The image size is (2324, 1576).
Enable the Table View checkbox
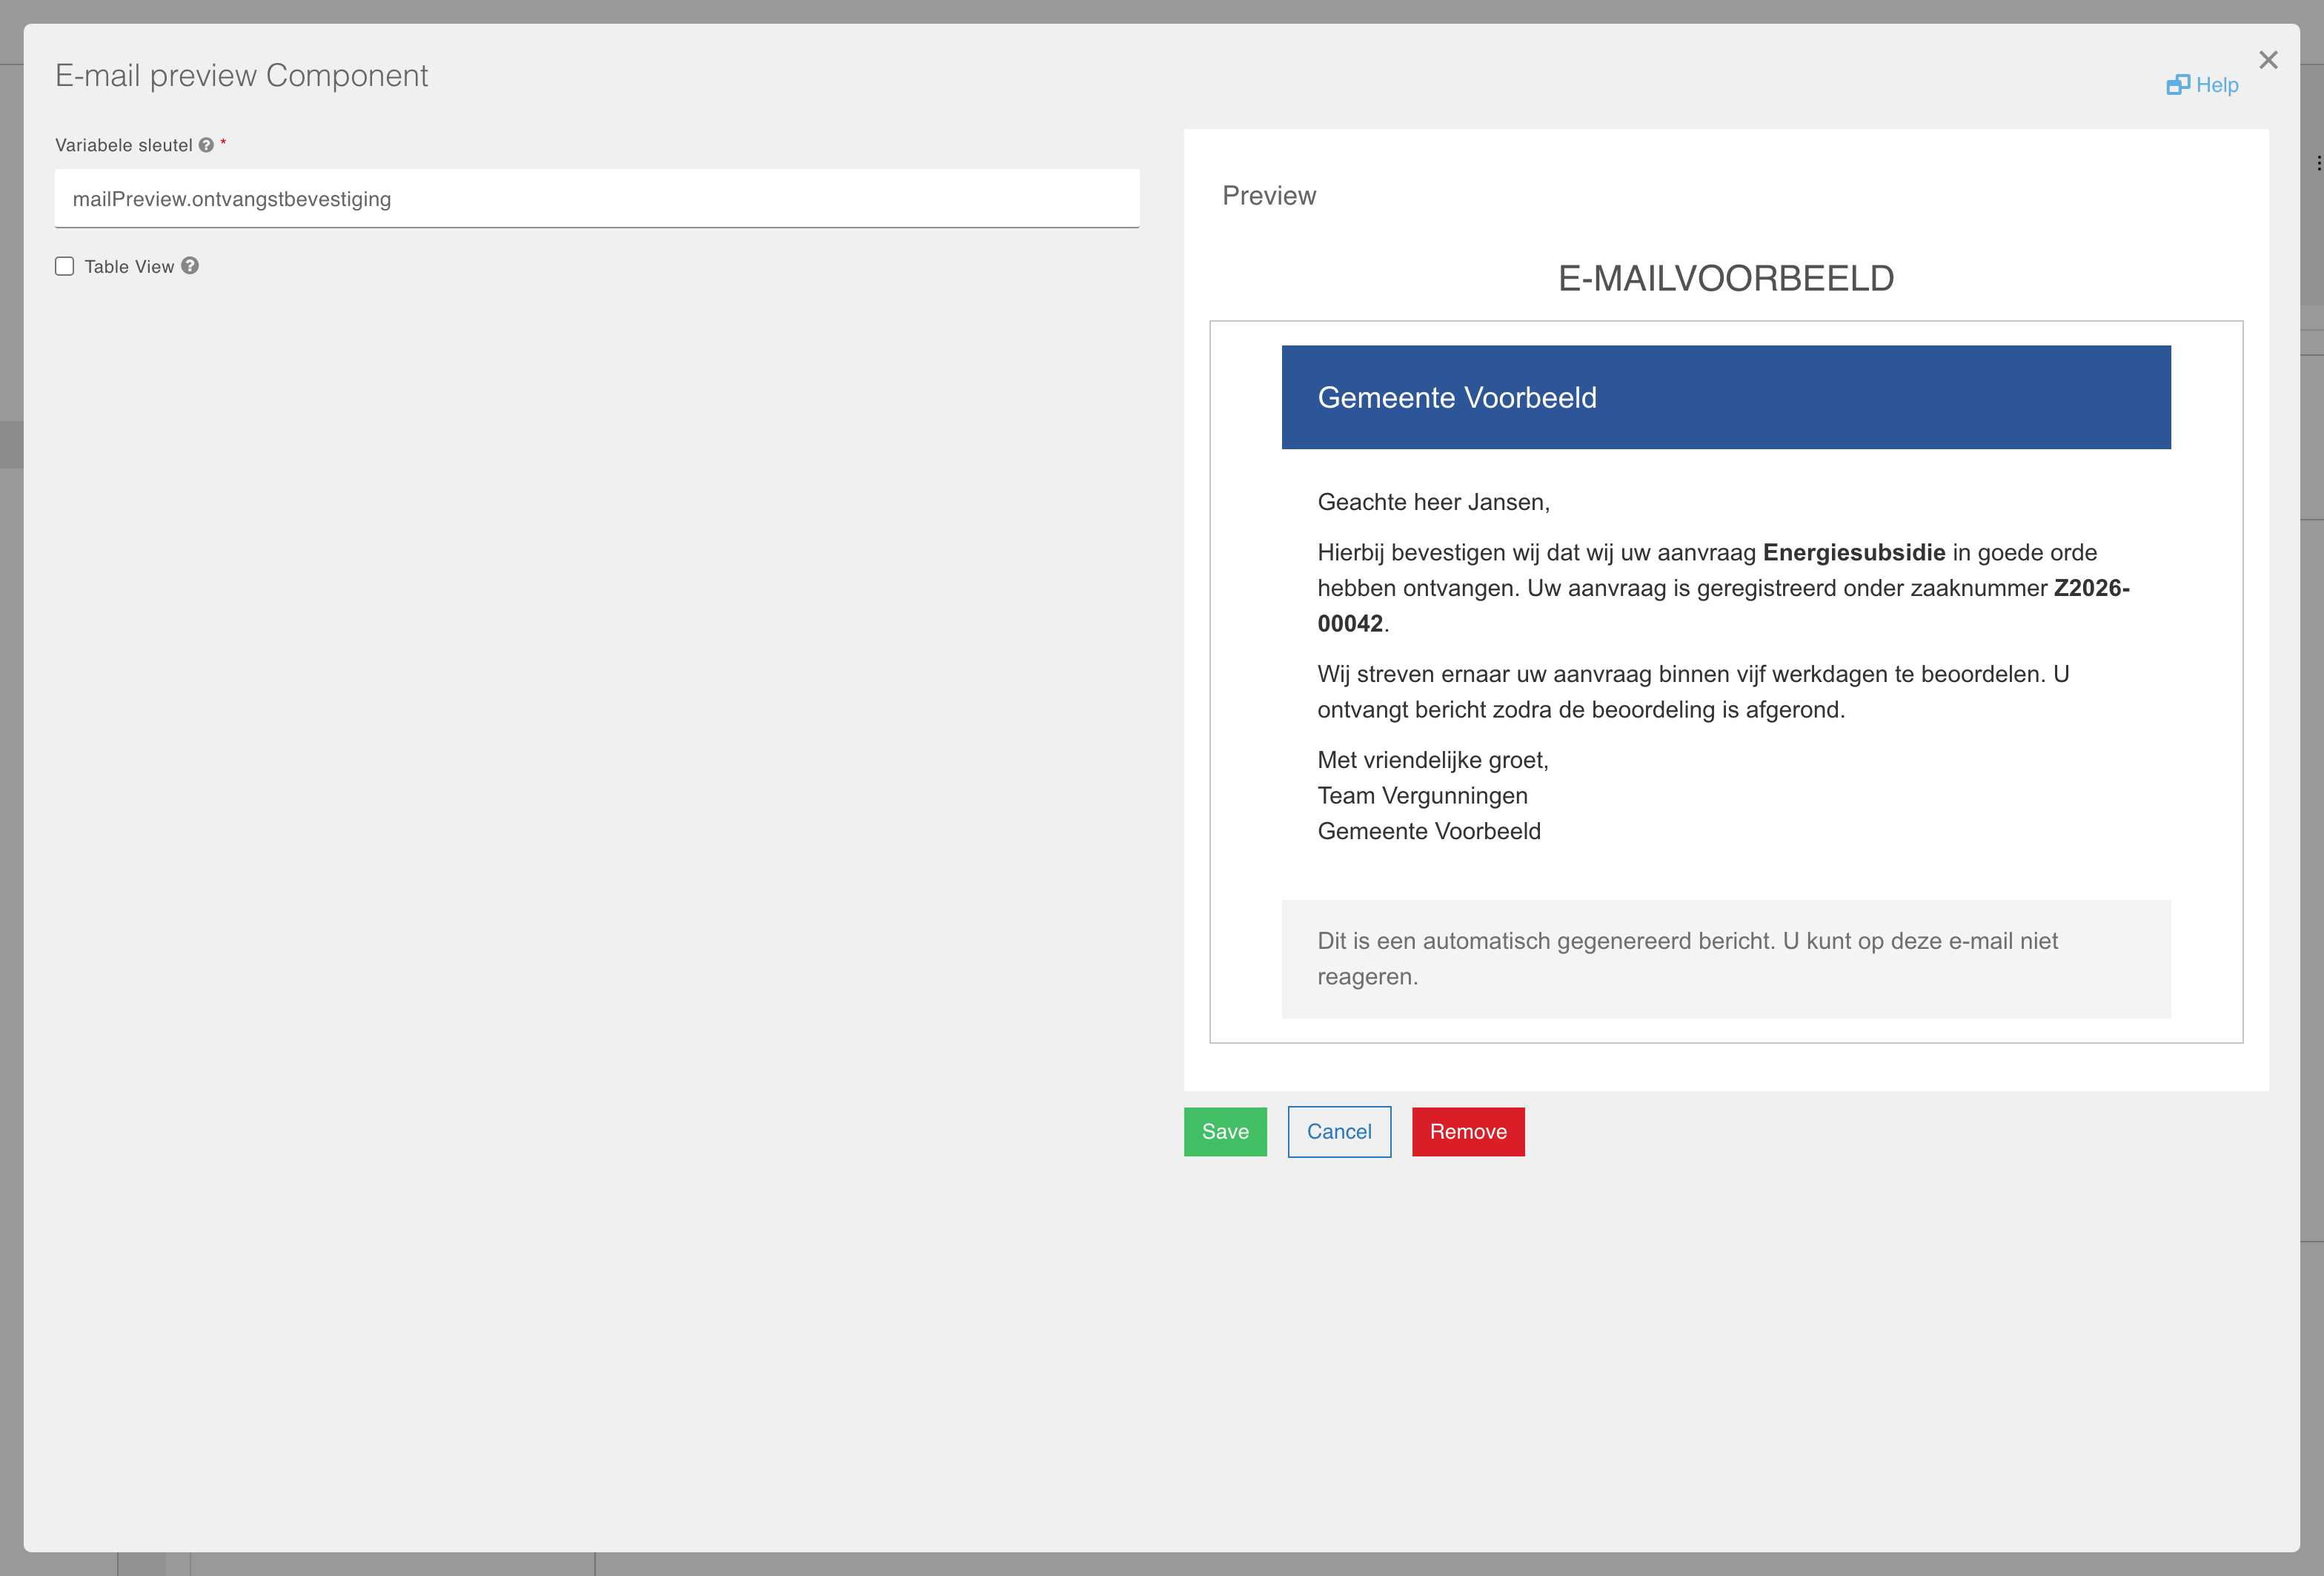65,266
